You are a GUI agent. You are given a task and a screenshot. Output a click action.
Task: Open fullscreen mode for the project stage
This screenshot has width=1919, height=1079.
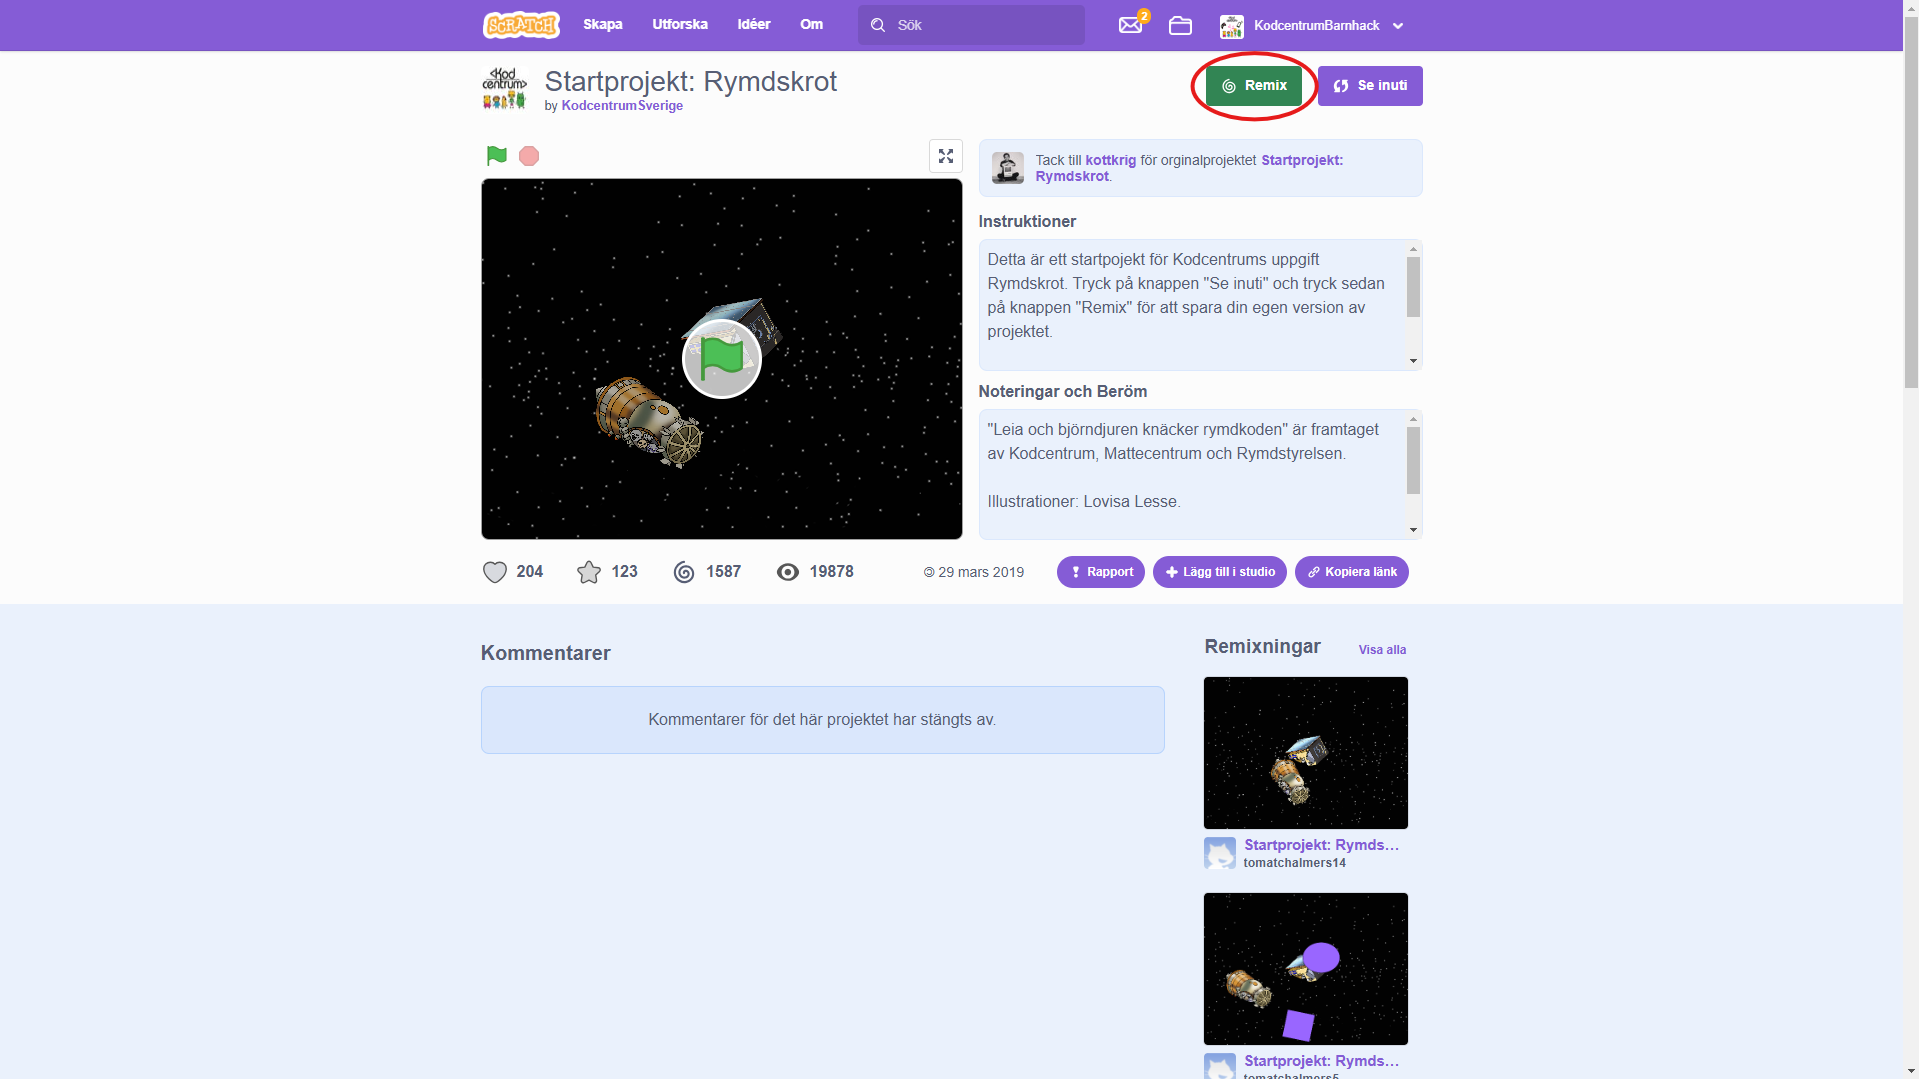pyautogui.click(x=945, y=156)
